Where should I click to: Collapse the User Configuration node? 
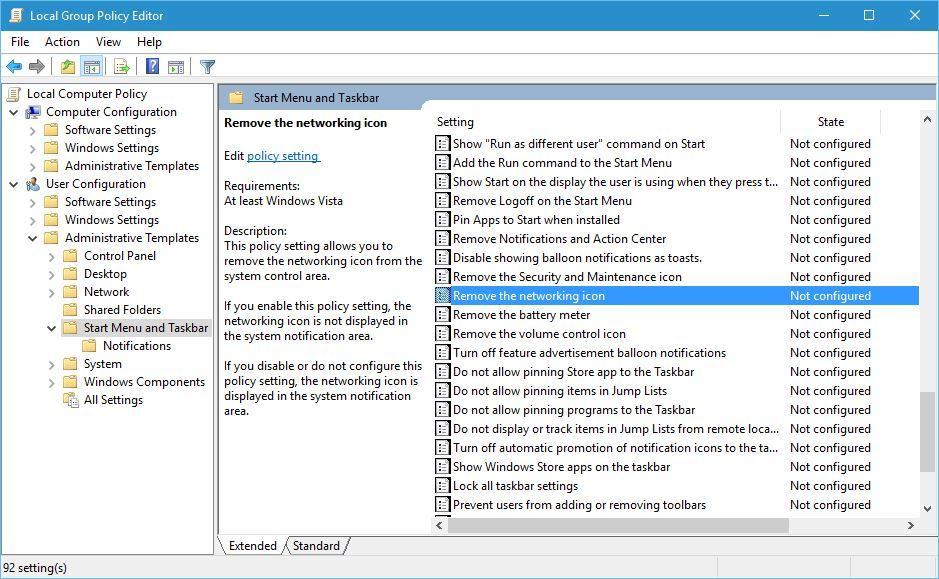point(14,184)
